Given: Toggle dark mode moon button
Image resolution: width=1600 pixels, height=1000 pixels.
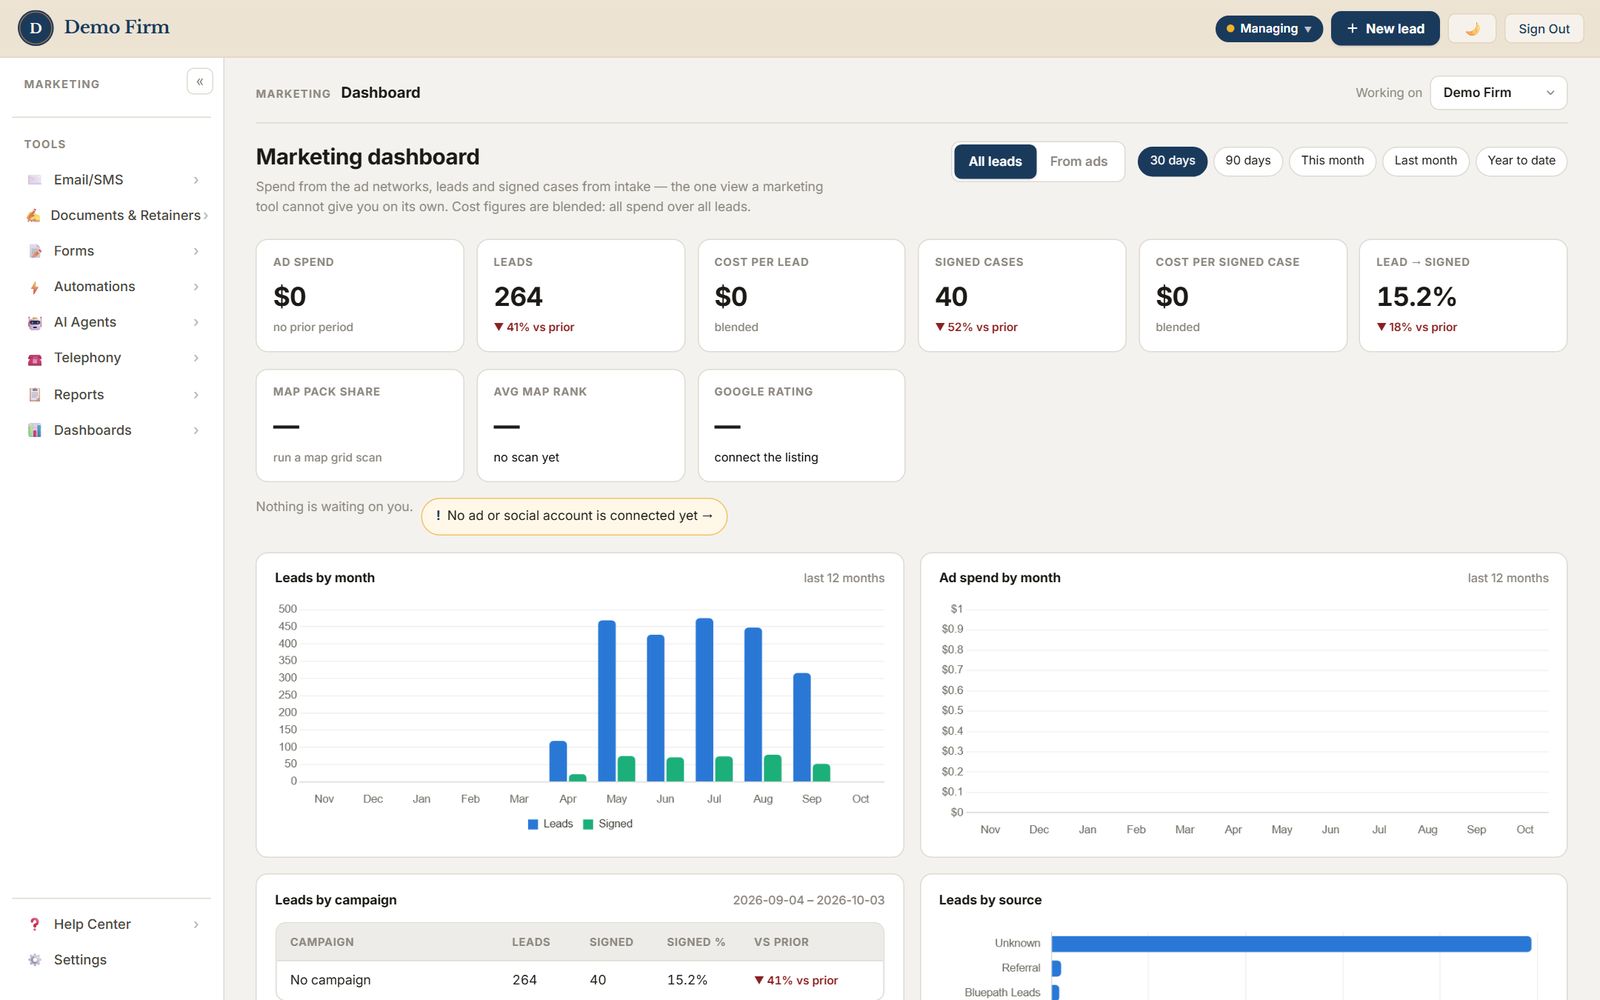Looking at the screenshot, I should (x=1472, y=29).
